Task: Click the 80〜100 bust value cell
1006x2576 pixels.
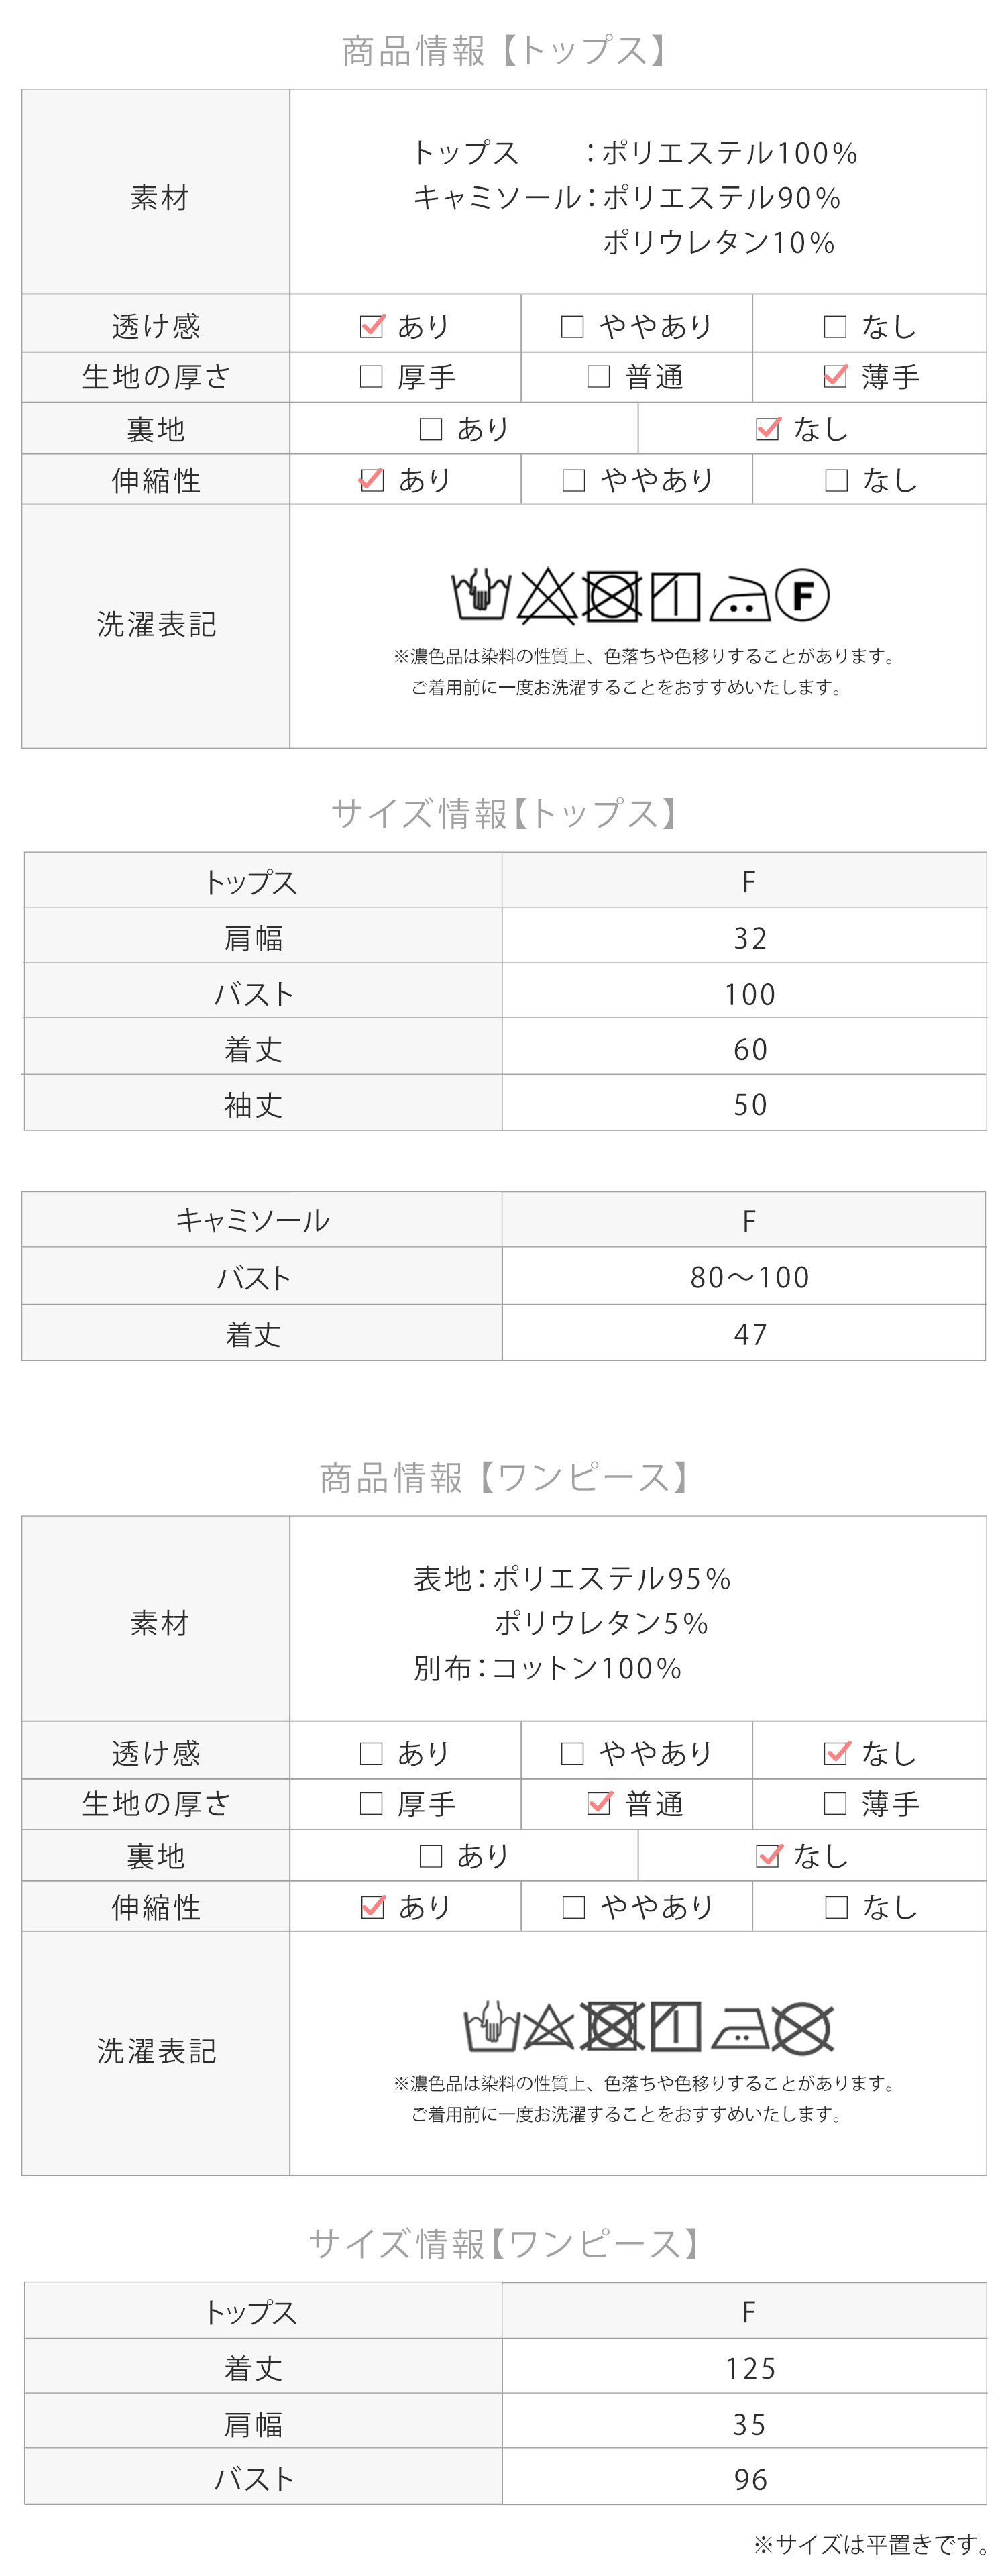Action: click(744, 1277)
